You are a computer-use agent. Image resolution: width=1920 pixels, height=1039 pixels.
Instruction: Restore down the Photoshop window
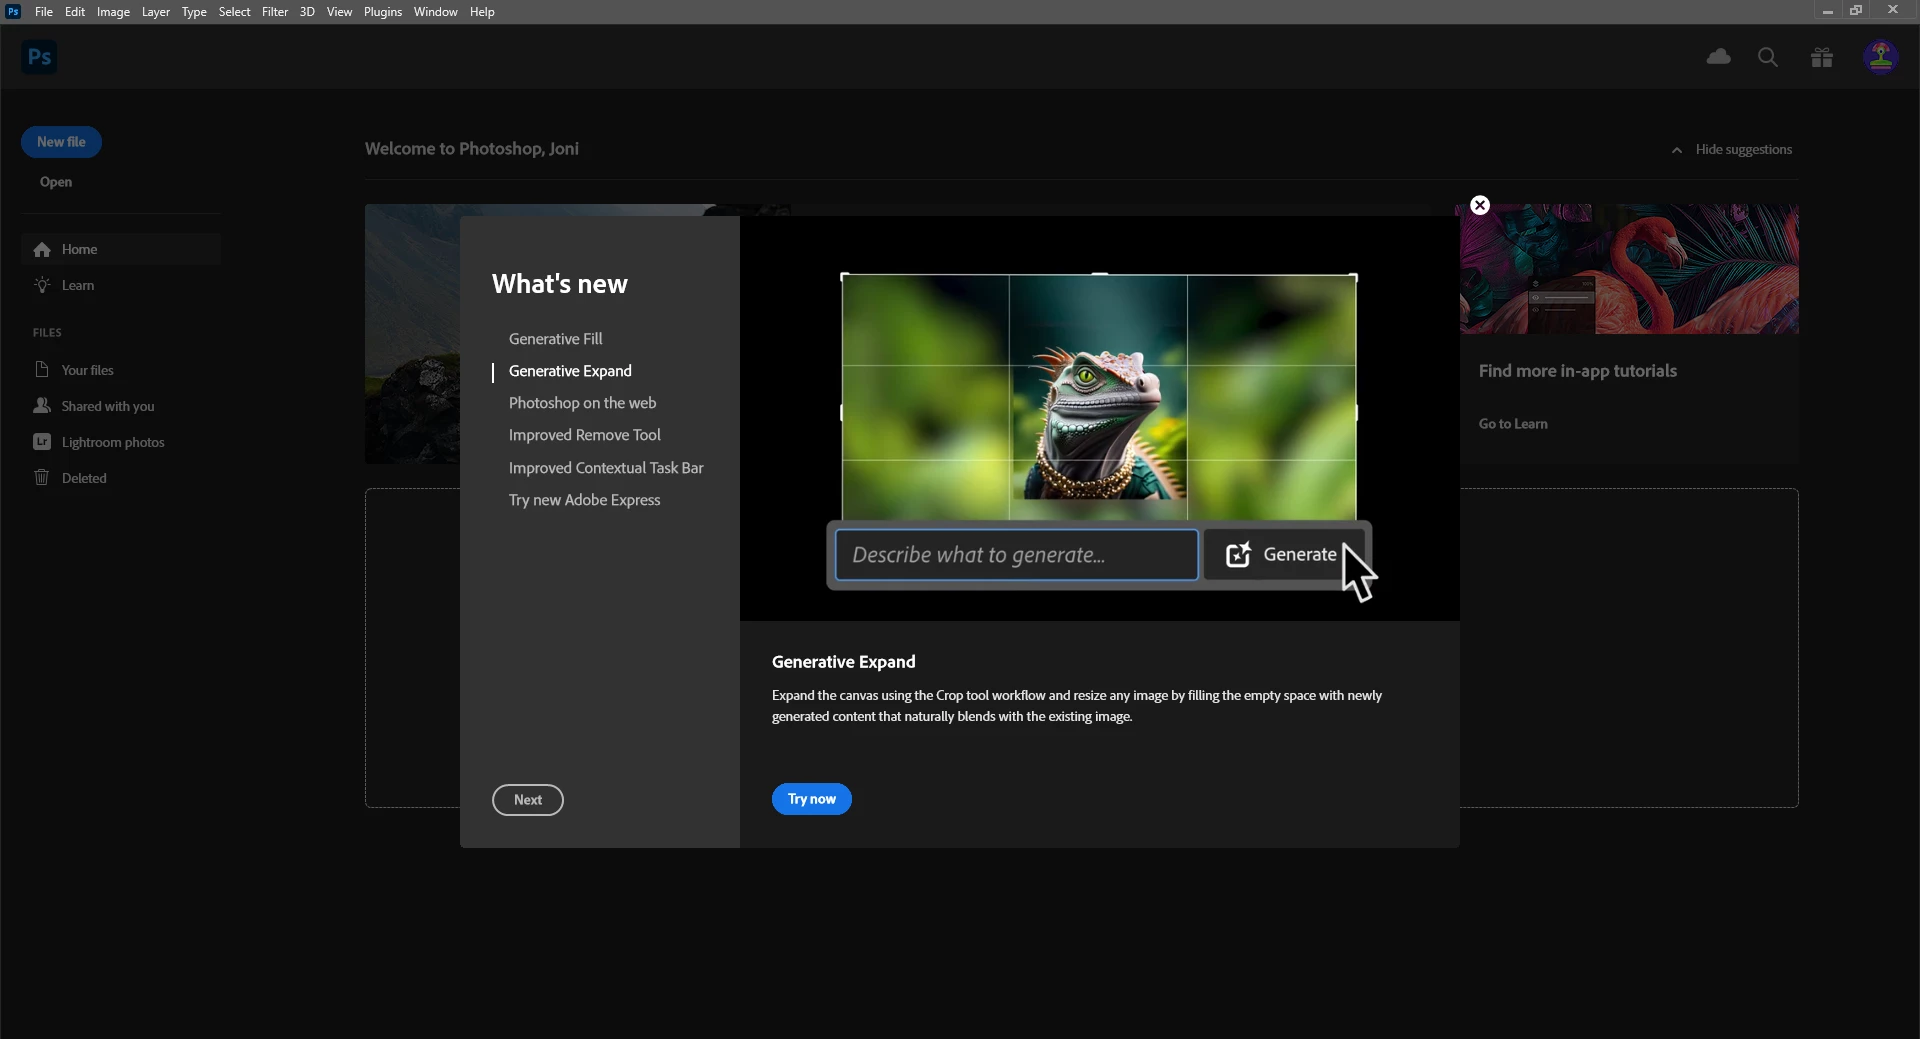1856,11
